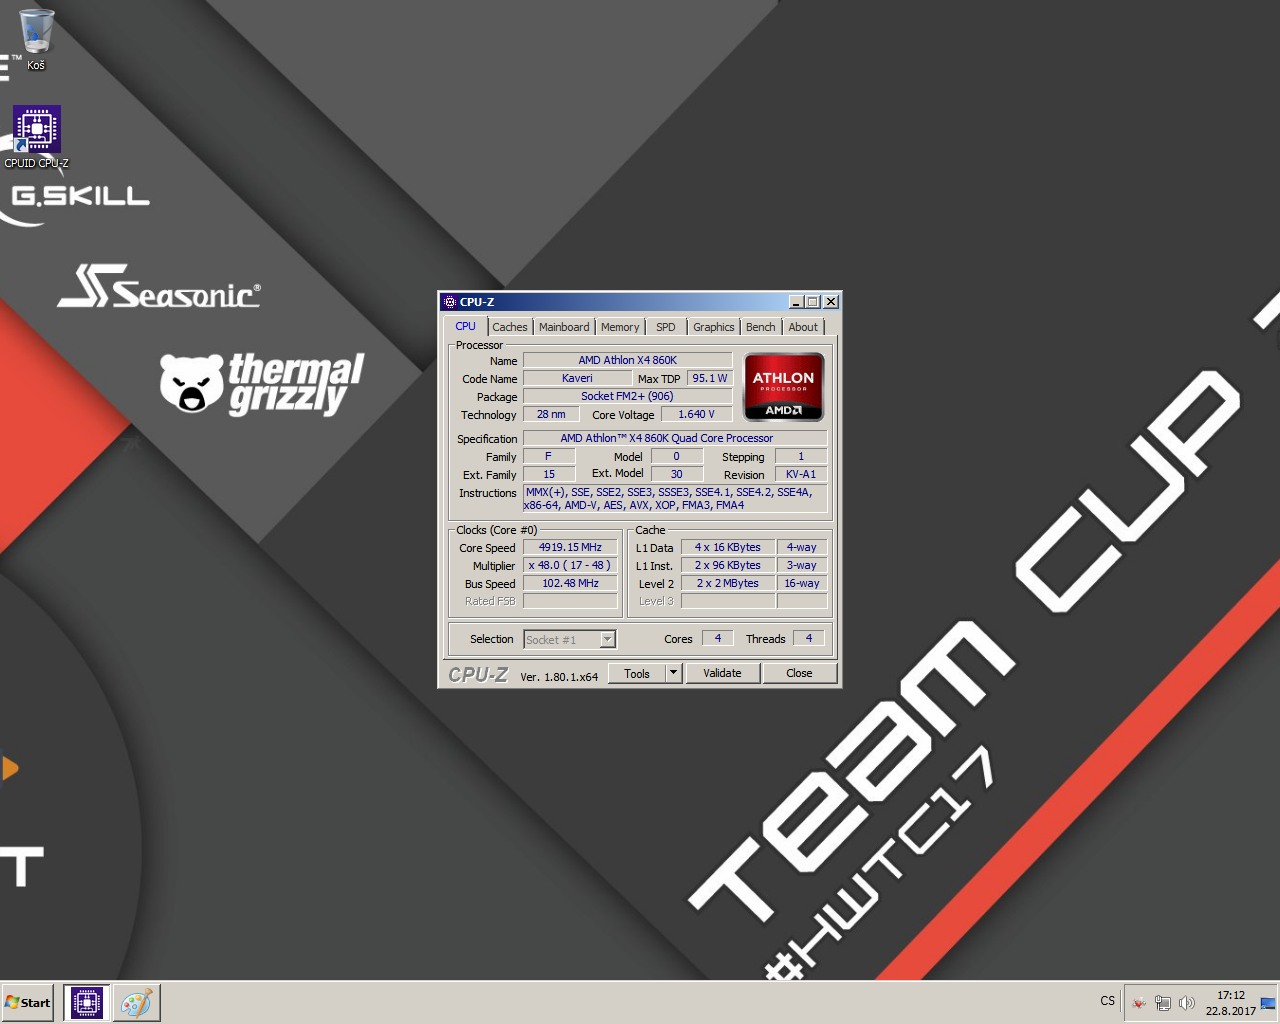Screen dimensions: 1280x1024
Task: Switch to the Caches tab
Action: pyautogui.click(x=510, y=327)
